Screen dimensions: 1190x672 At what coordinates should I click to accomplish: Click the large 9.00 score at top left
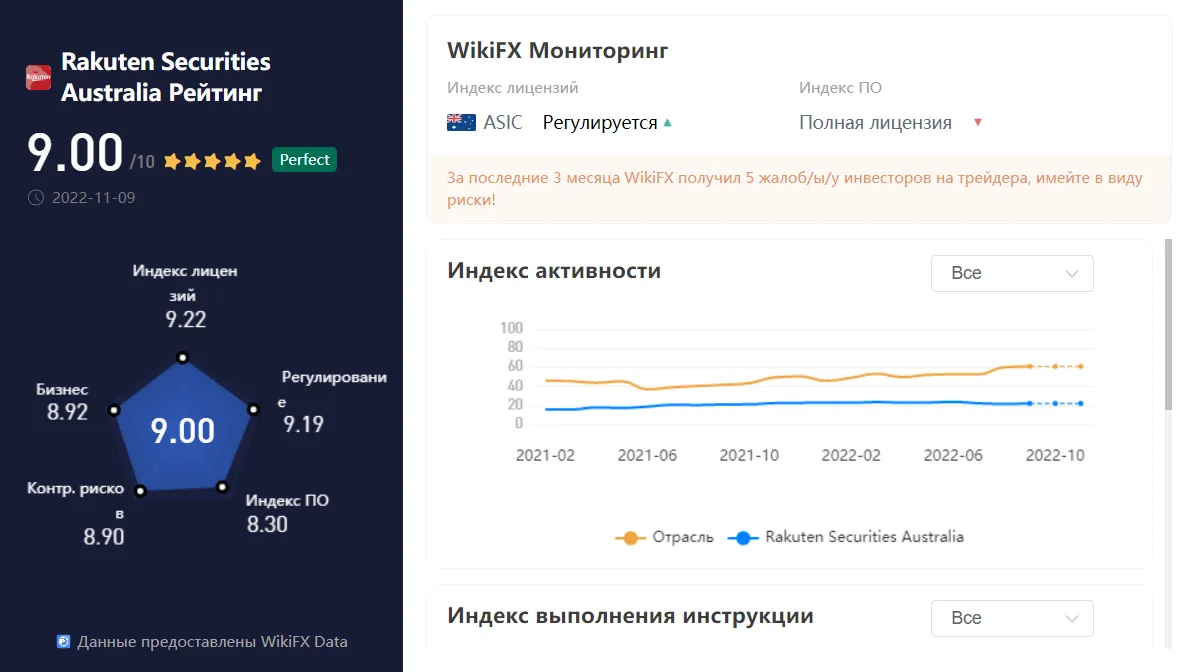tap(74, 153)
